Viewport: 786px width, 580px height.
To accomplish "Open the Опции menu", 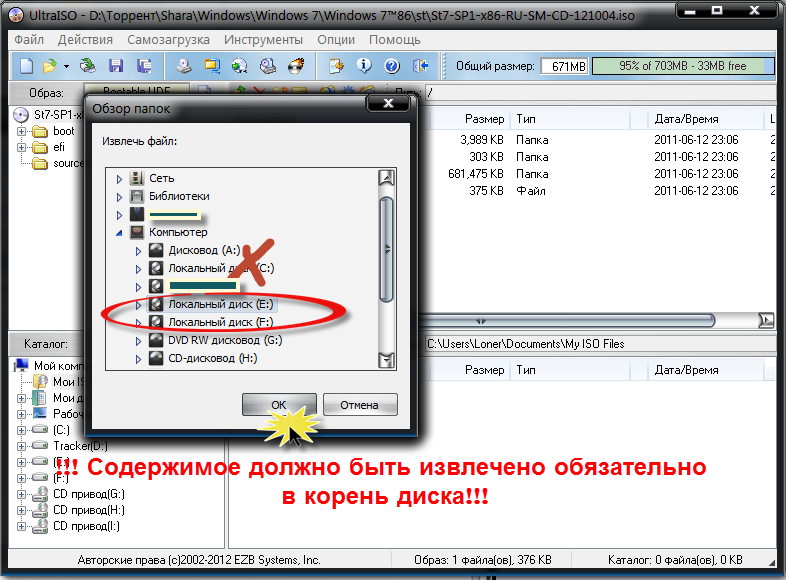I will (336, 40).
